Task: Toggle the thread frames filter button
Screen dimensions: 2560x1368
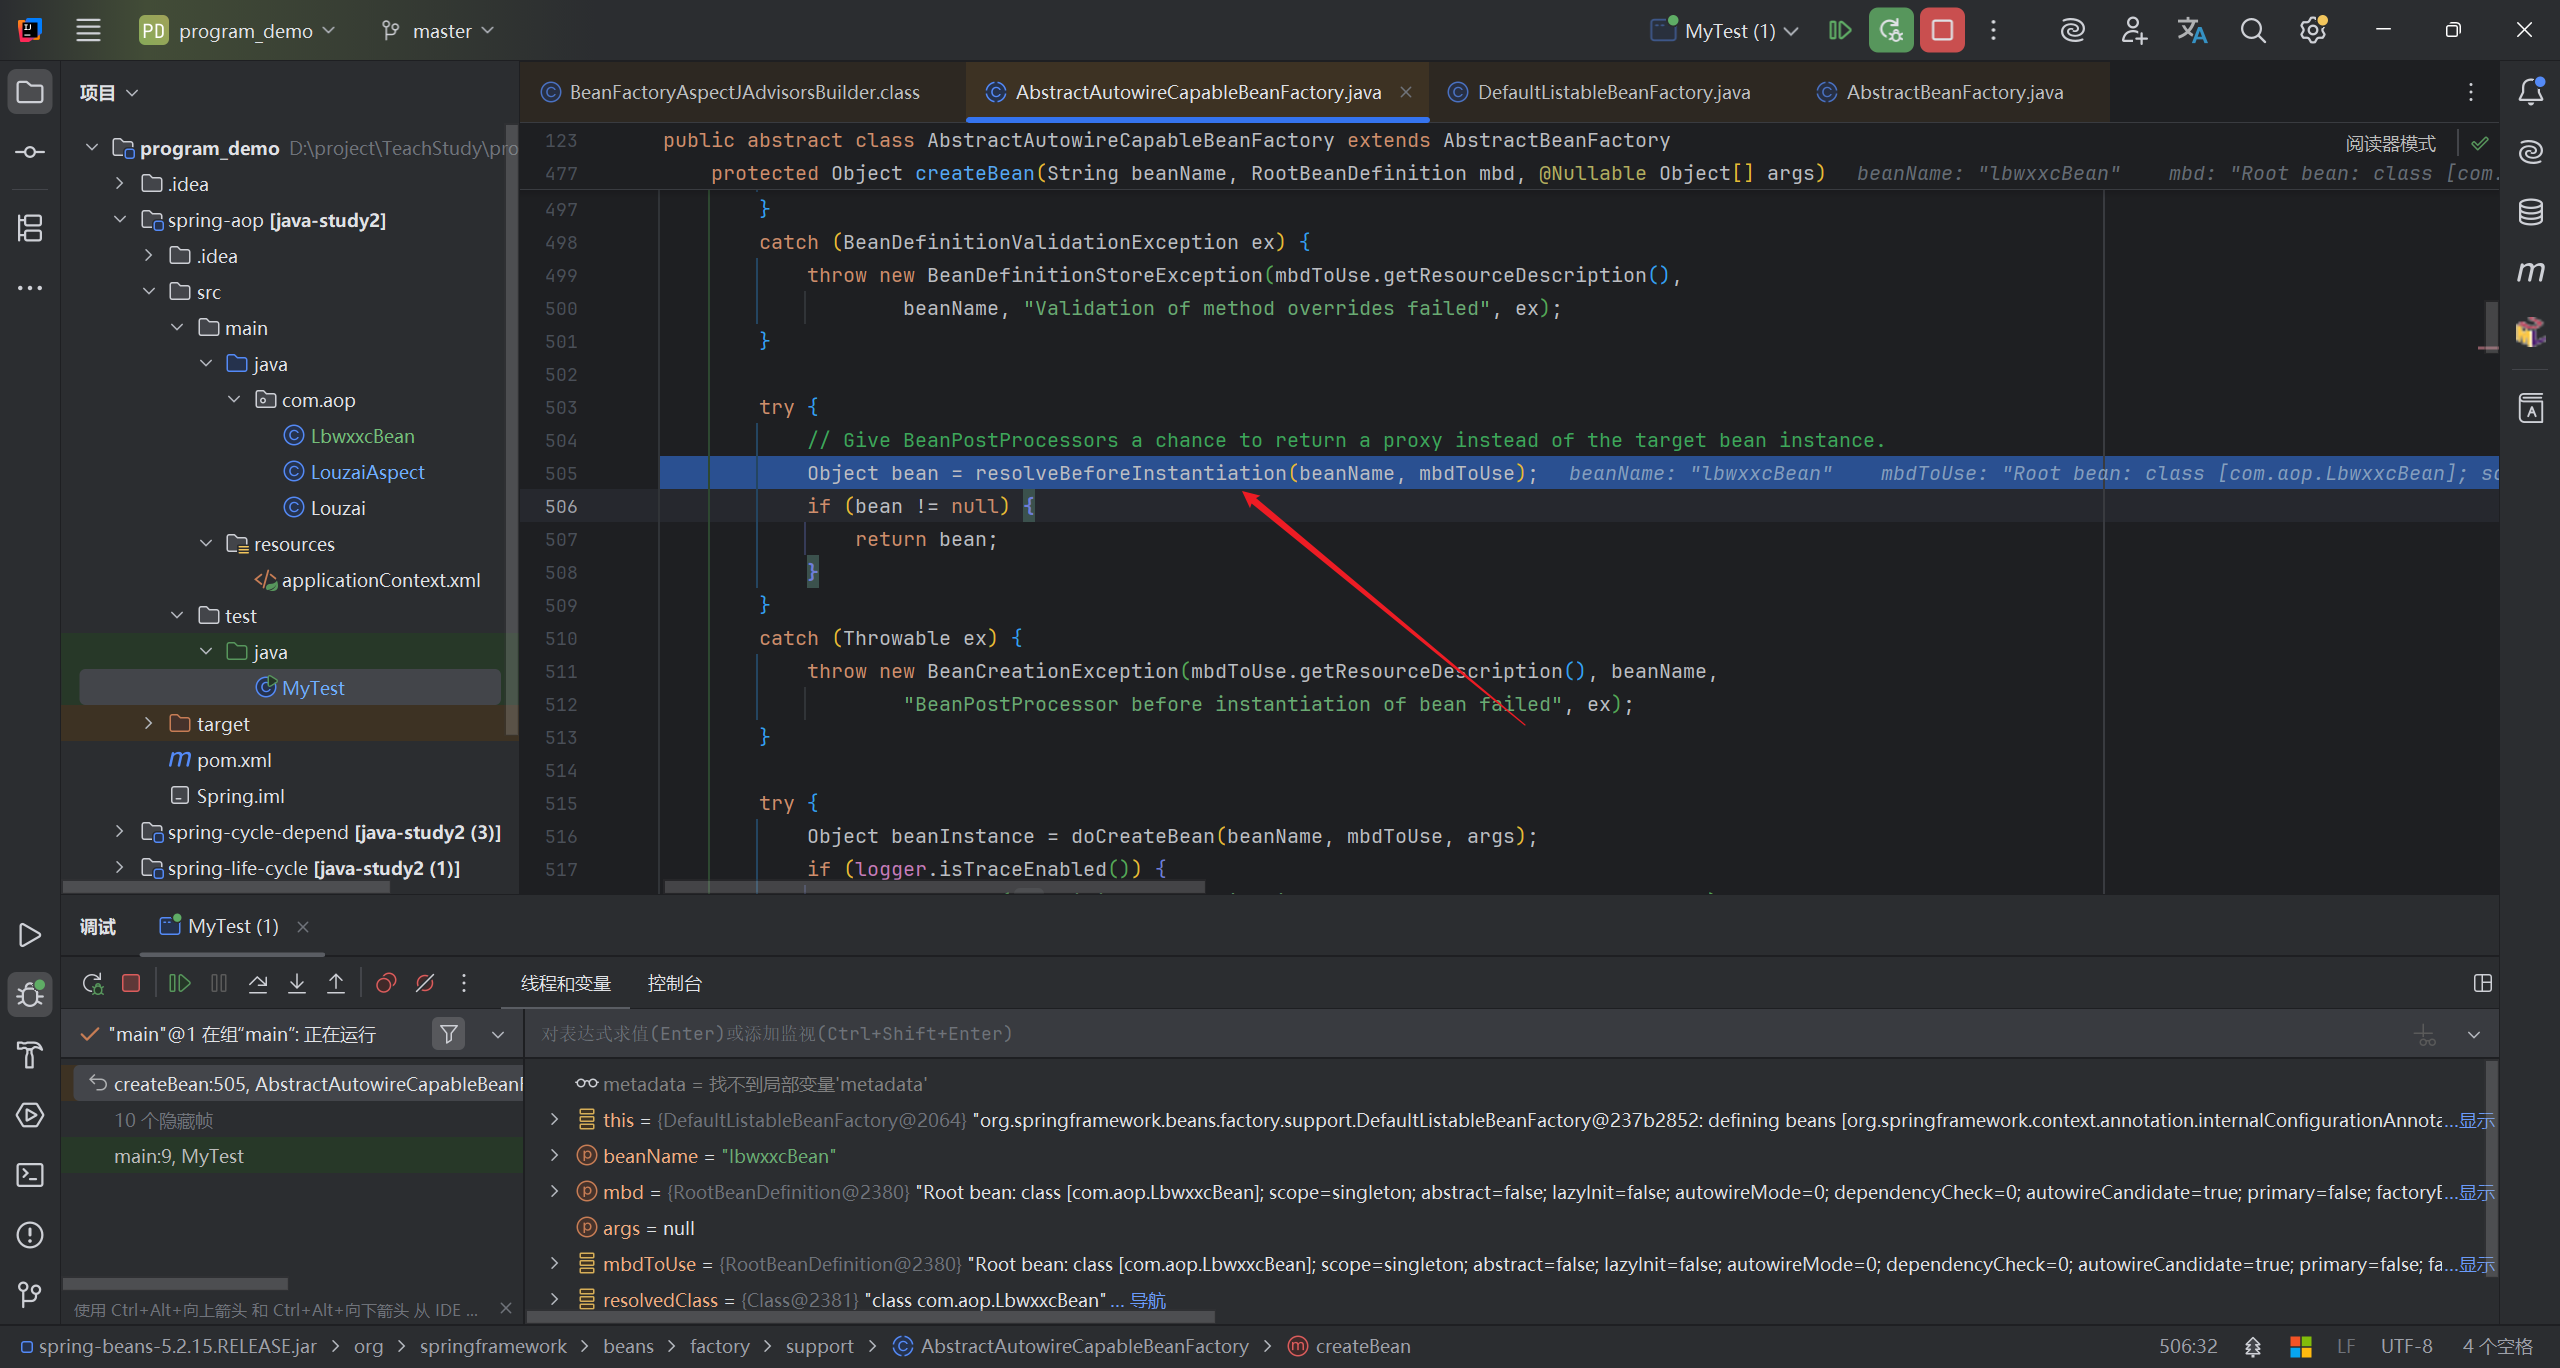Action: click(449, 1034)
